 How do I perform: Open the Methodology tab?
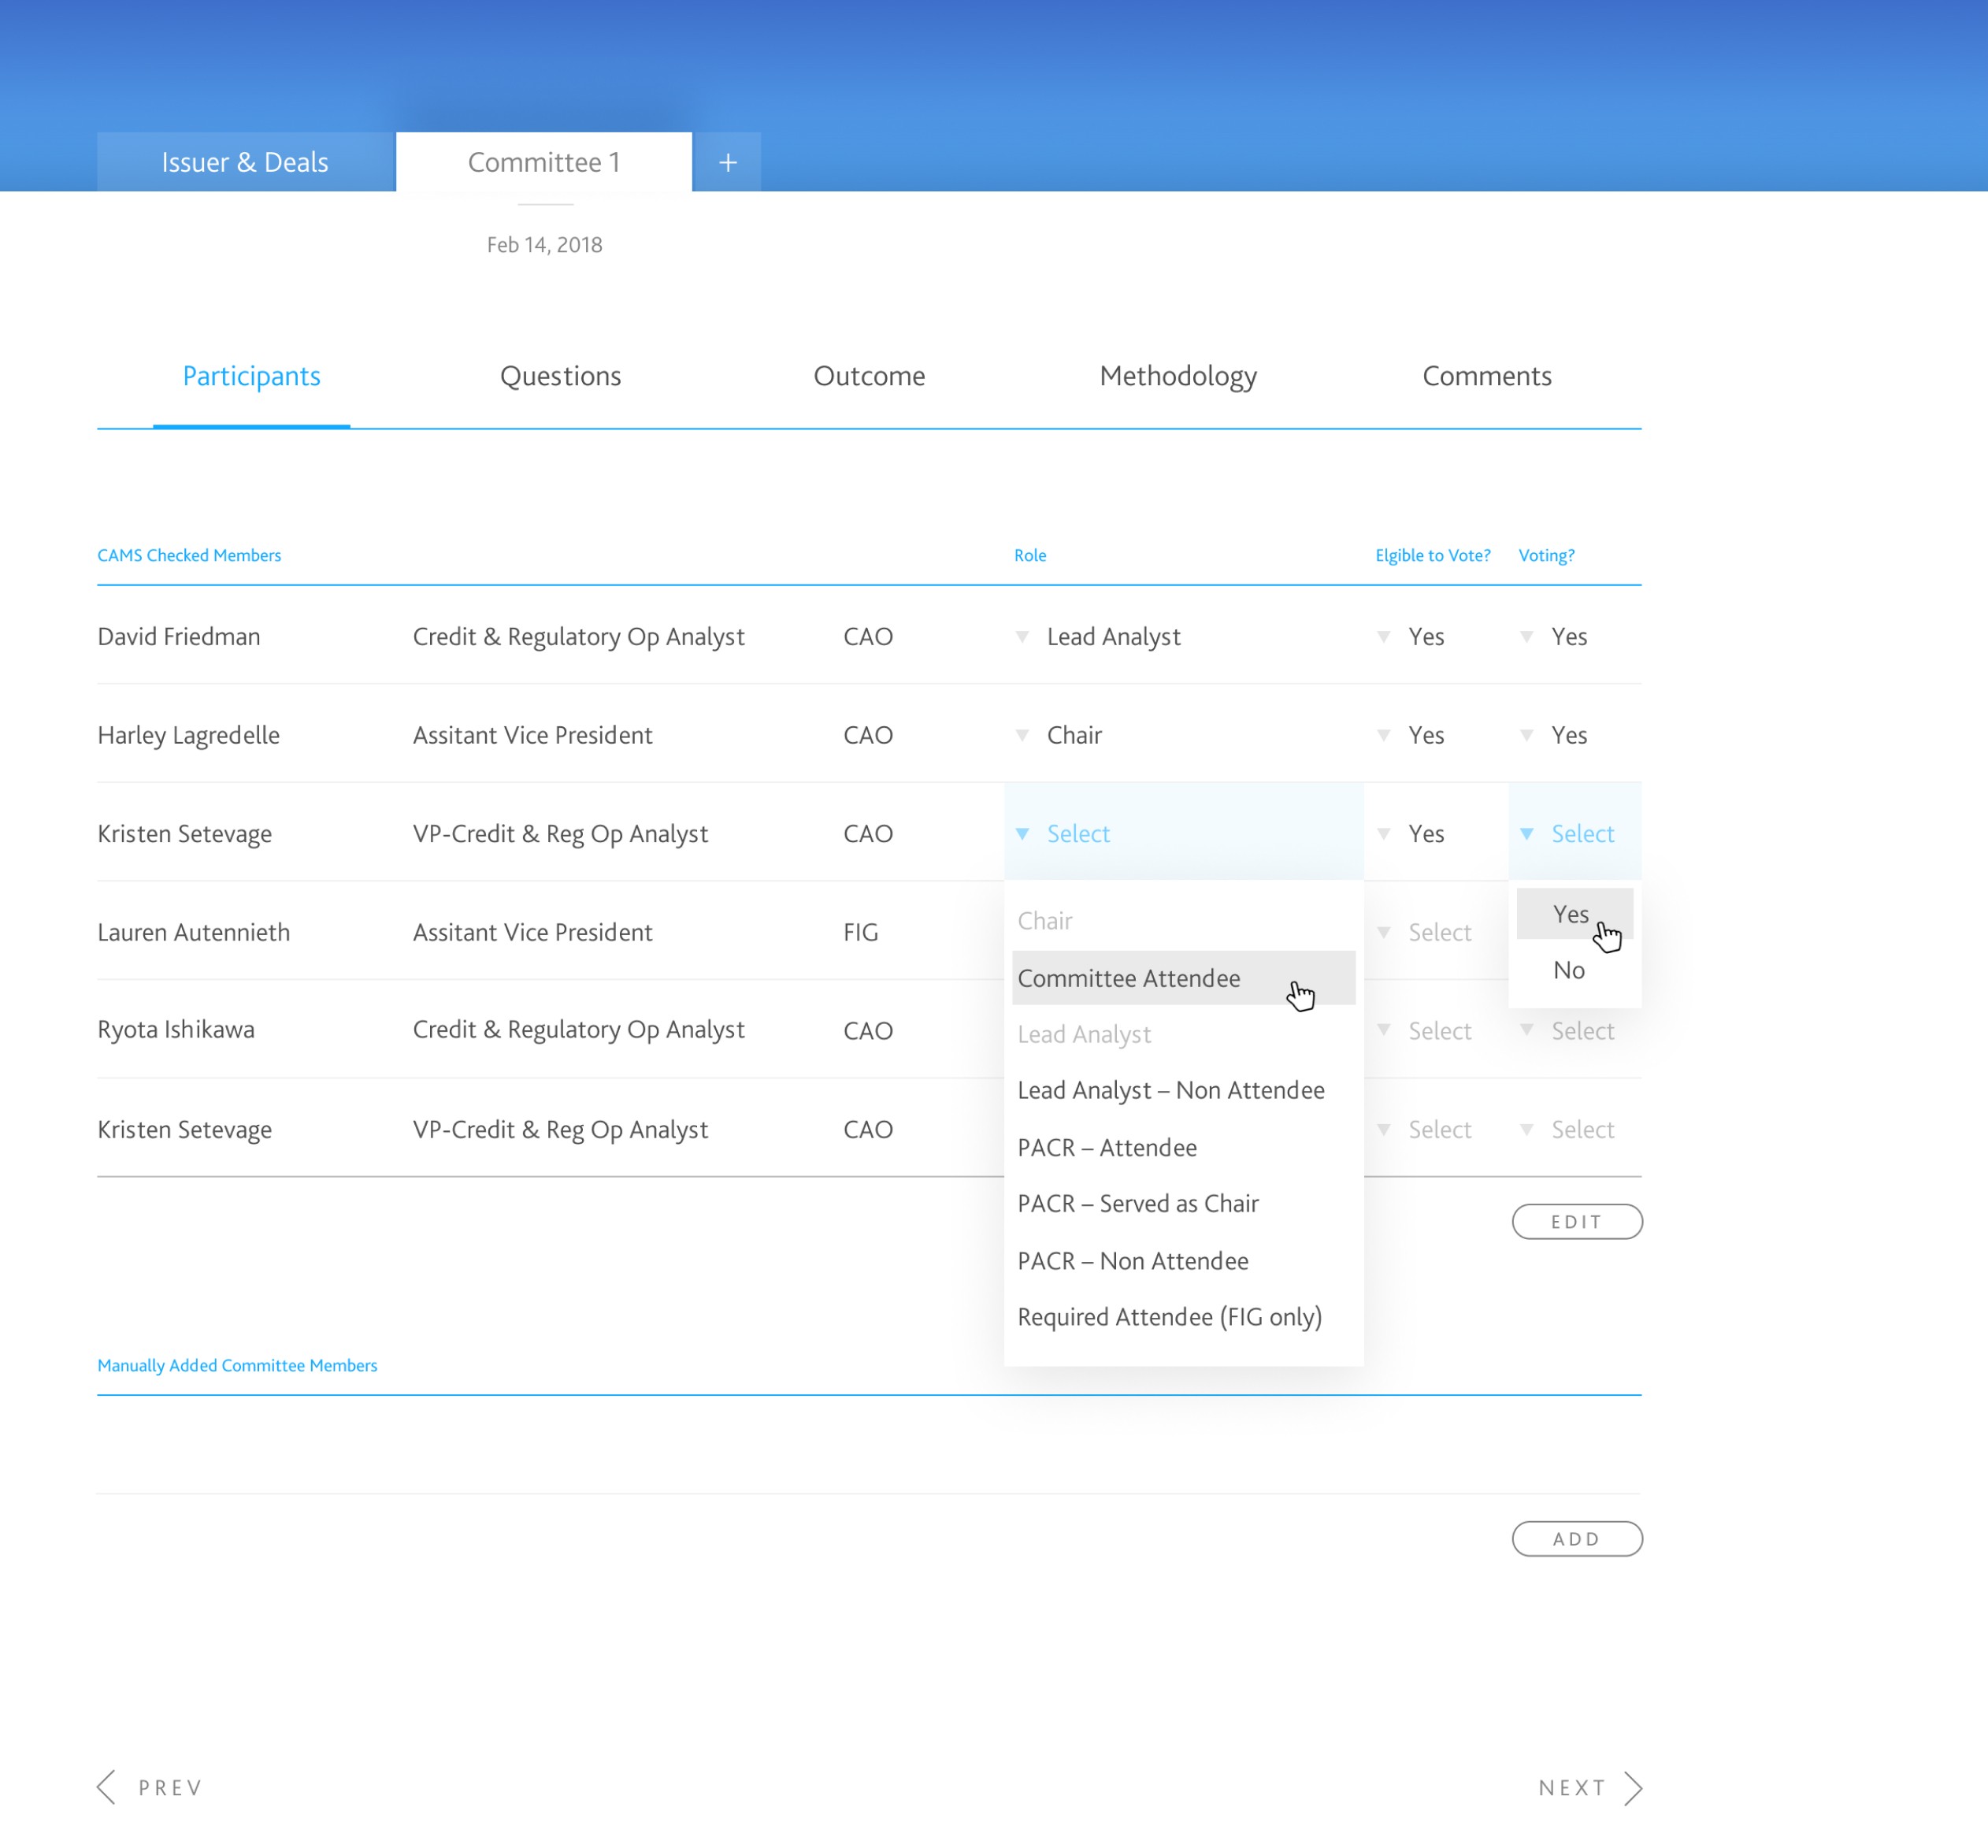point(1177,376)
